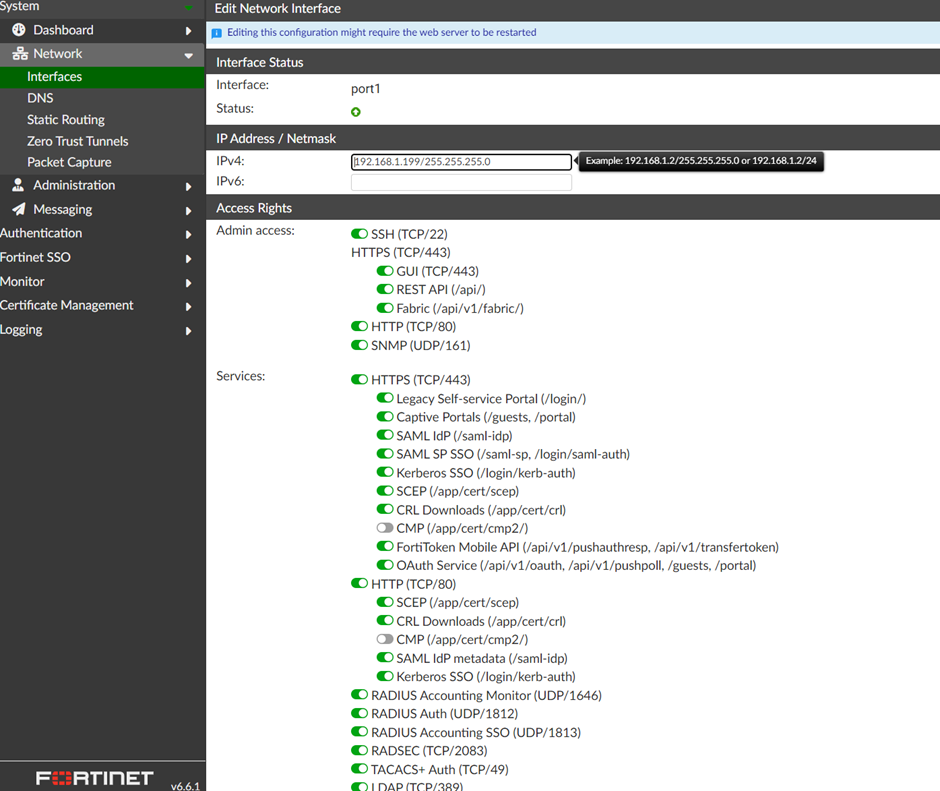Expand the Messaging submenu arrow
The width and height of the screenshot is (940, 791).
tap(188, 210)
